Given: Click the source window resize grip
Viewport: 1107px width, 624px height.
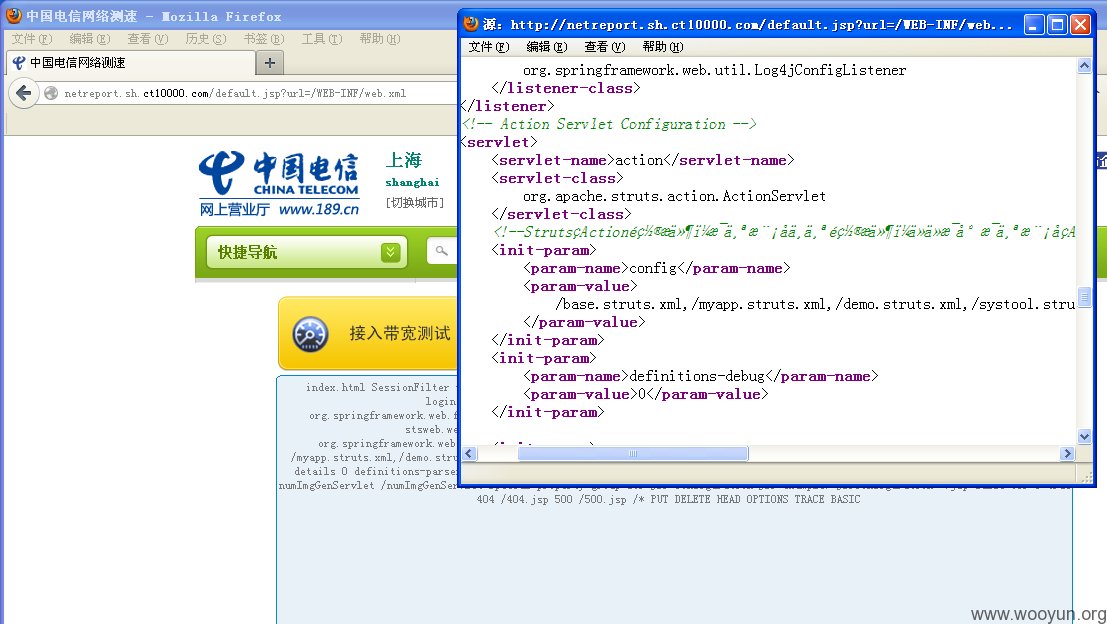Looking at the screenshot, I should coord(1087,477).
